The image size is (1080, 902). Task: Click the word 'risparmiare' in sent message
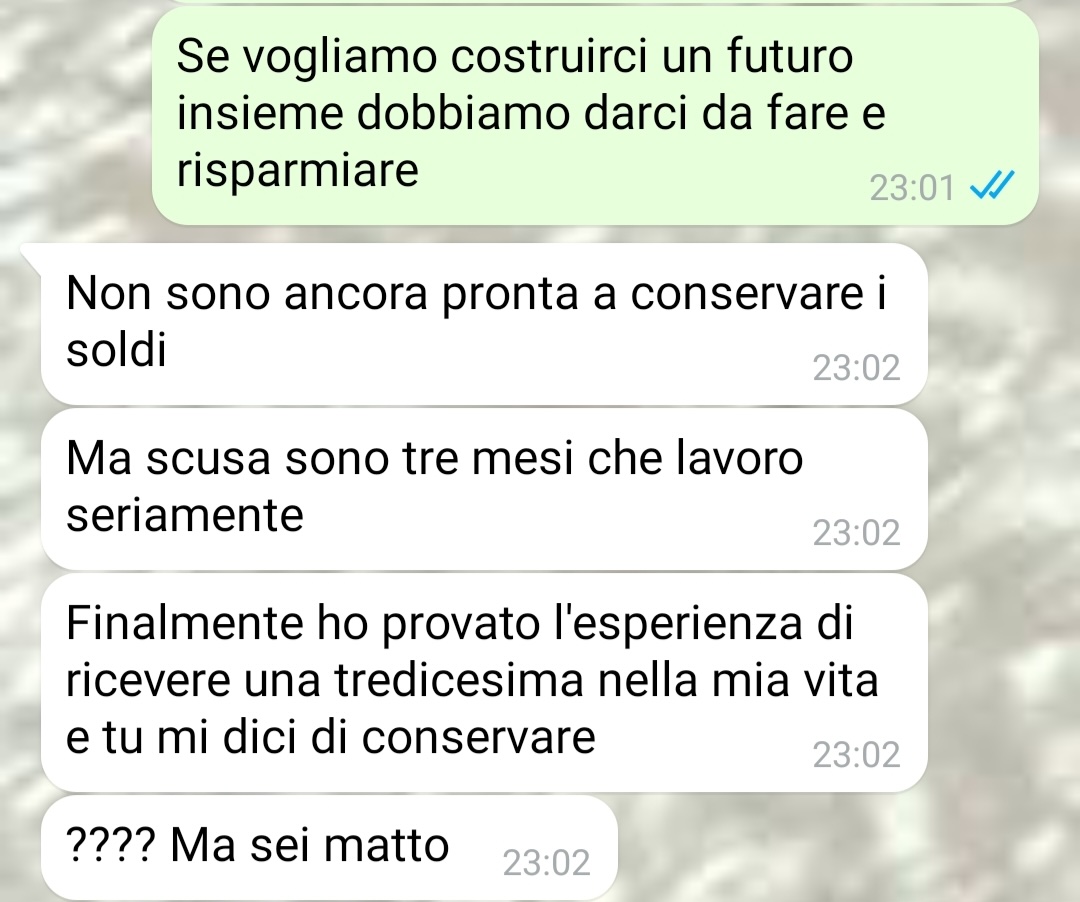point(298,171)
